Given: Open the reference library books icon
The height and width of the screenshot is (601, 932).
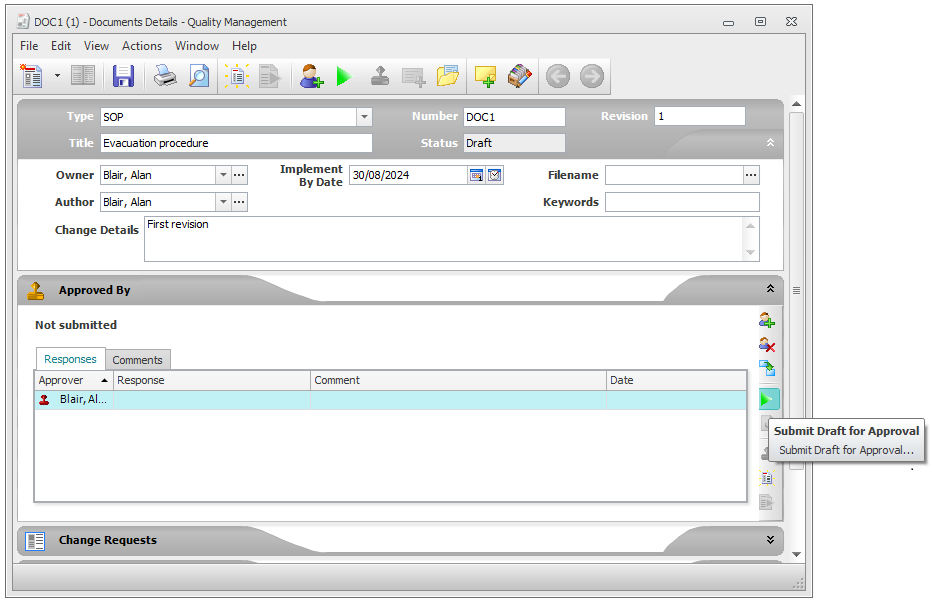Looking at the screenshot, I should [519, 76].
